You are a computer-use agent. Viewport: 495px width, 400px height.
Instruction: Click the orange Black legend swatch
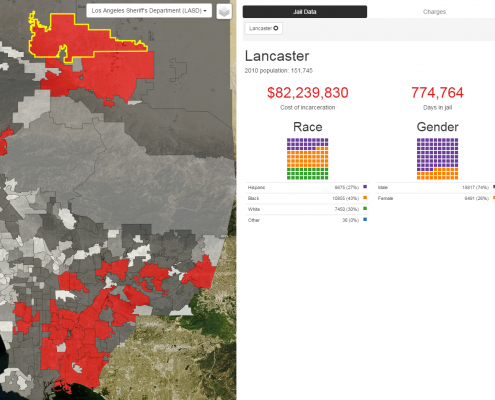(365, 198)
